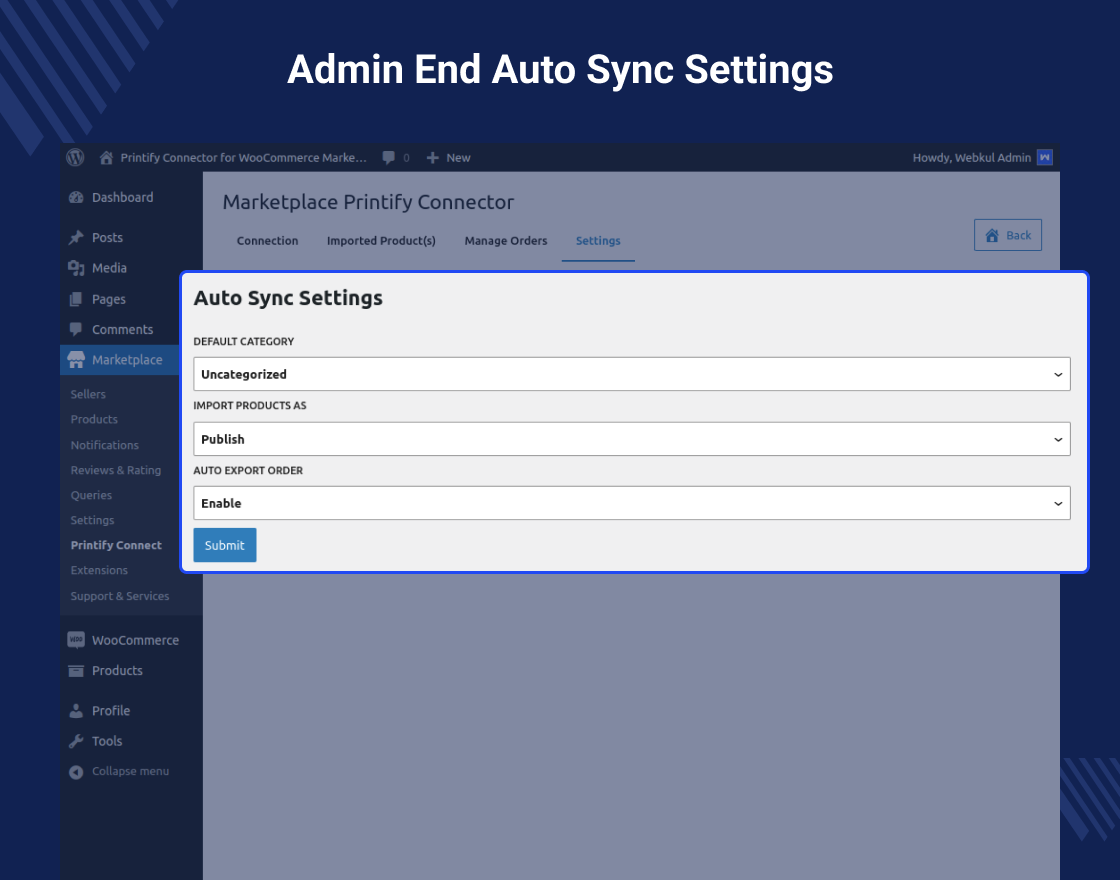The image size is (1120, 880).
Task: Open the Pages menu label
Action: pos(109,299)
